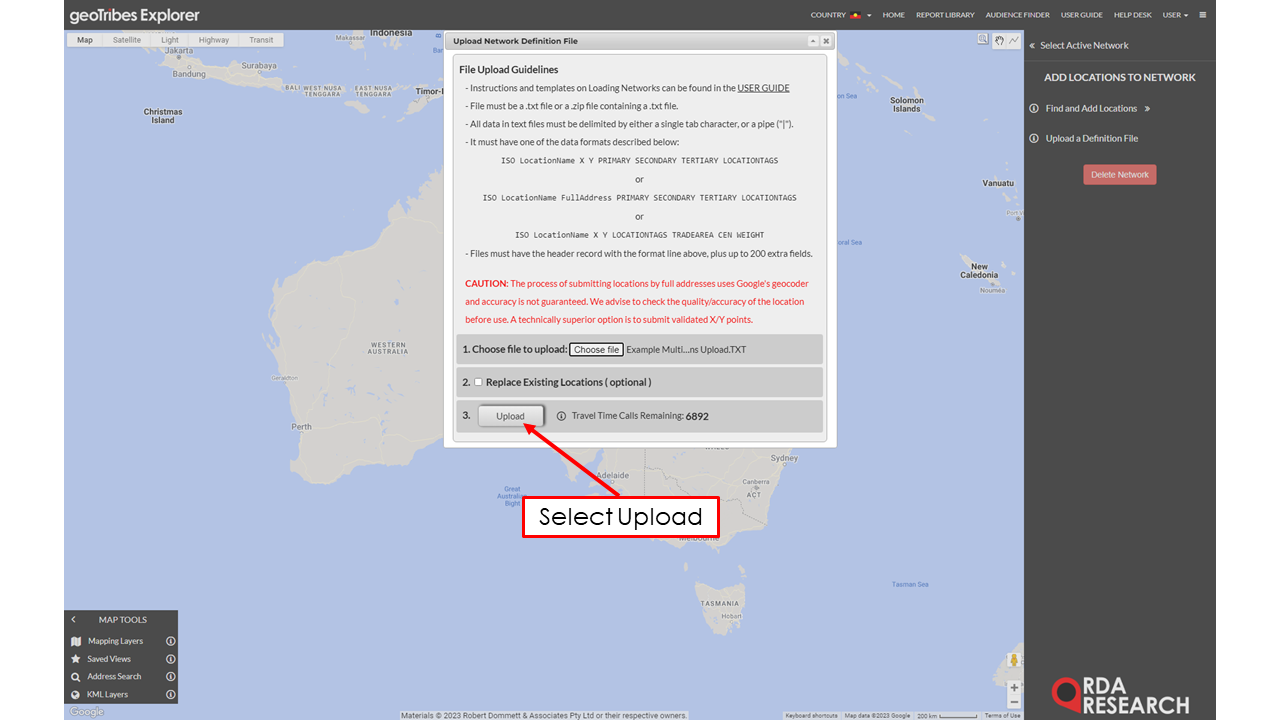Click the 6892 travel time calls value
Screen dimensions: 1280x720
tap(697, 416)
